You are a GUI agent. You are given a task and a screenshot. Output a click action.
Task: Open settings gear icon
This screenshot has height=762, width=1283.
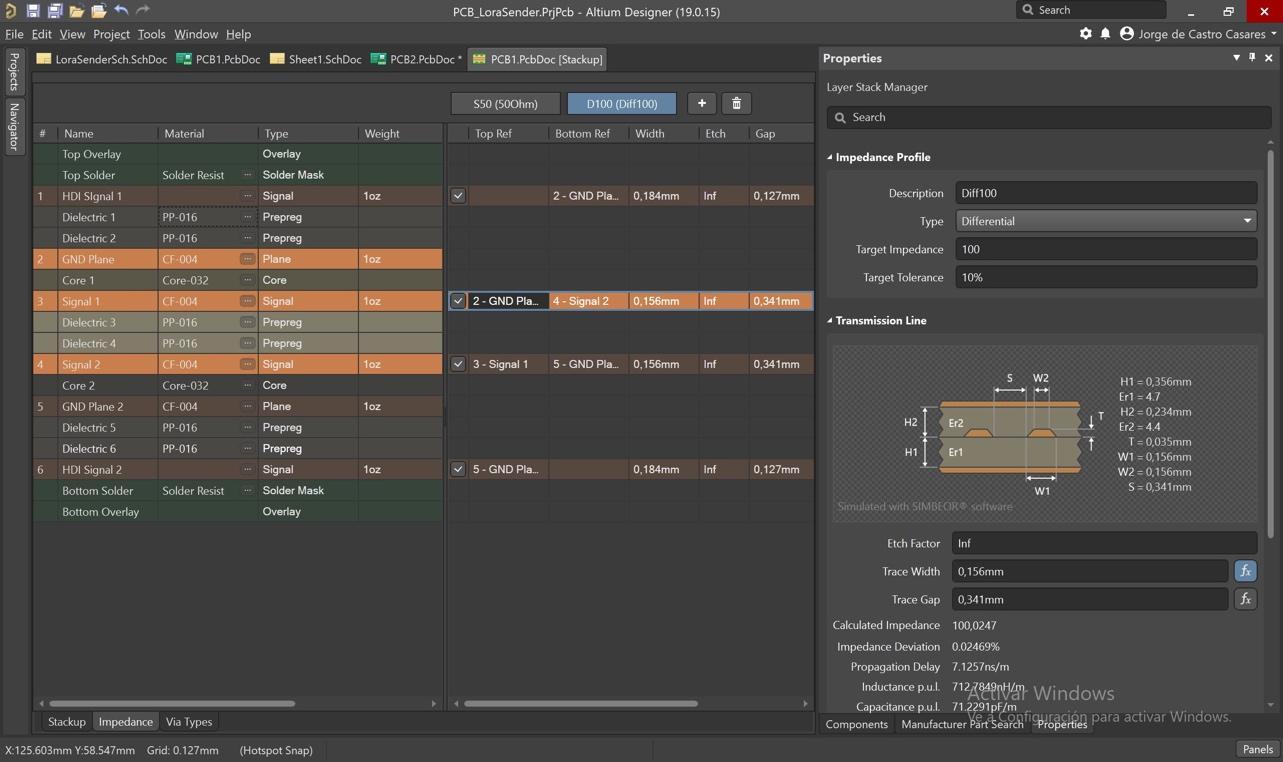(x=1086, y=34)
